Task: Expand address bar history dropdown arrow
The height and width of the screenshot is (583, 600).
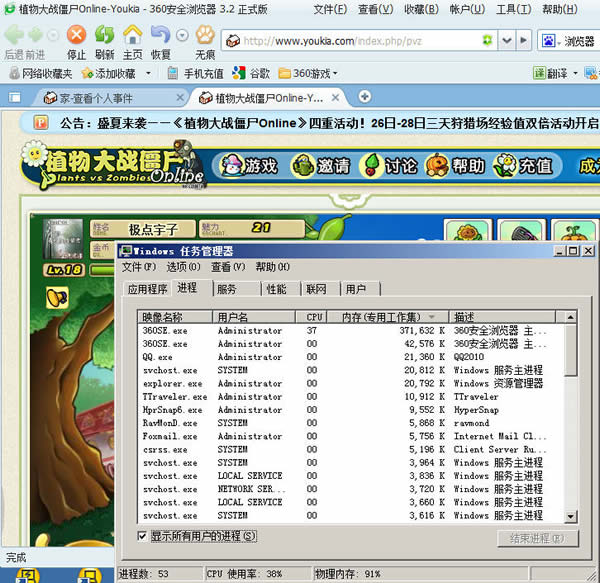Action: 507,40
